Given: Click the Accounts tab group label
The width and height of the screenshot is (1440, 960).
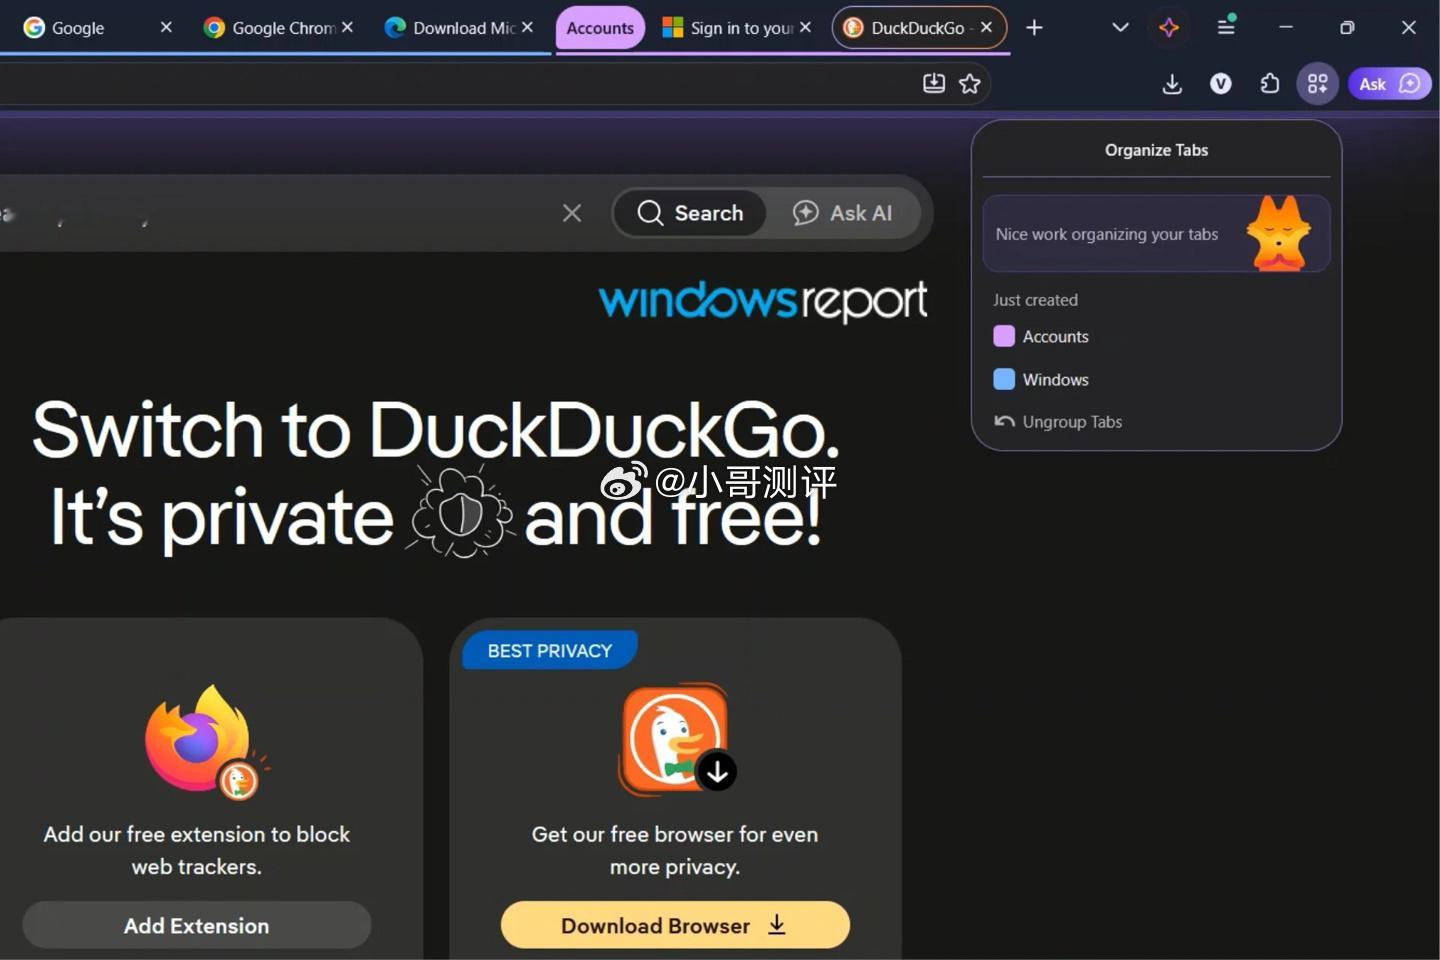Looking at the screenshot, I should pos(600,28).
